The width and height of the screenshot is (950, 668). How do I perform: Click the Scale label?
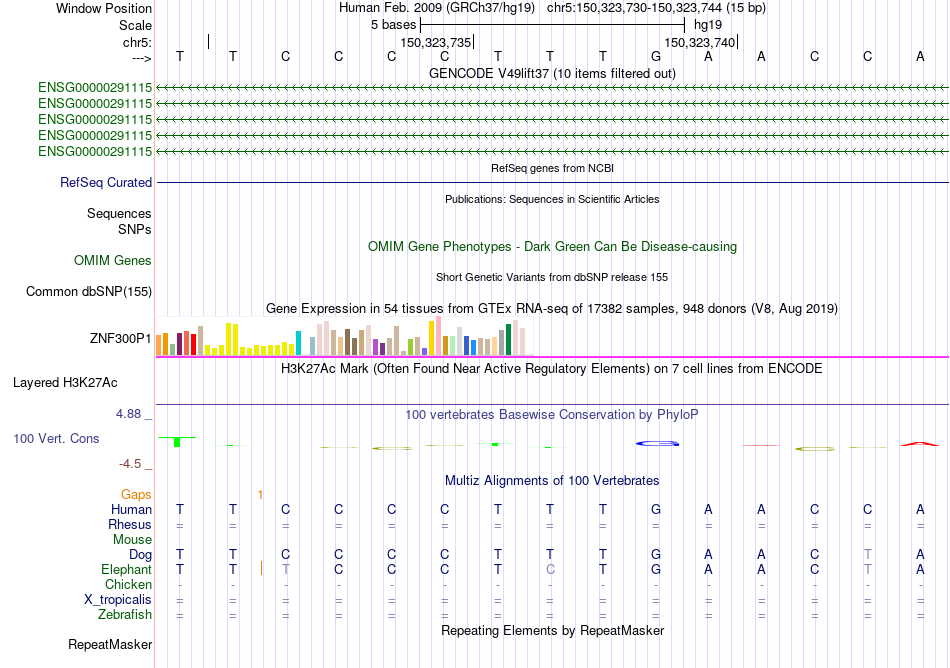135,25
